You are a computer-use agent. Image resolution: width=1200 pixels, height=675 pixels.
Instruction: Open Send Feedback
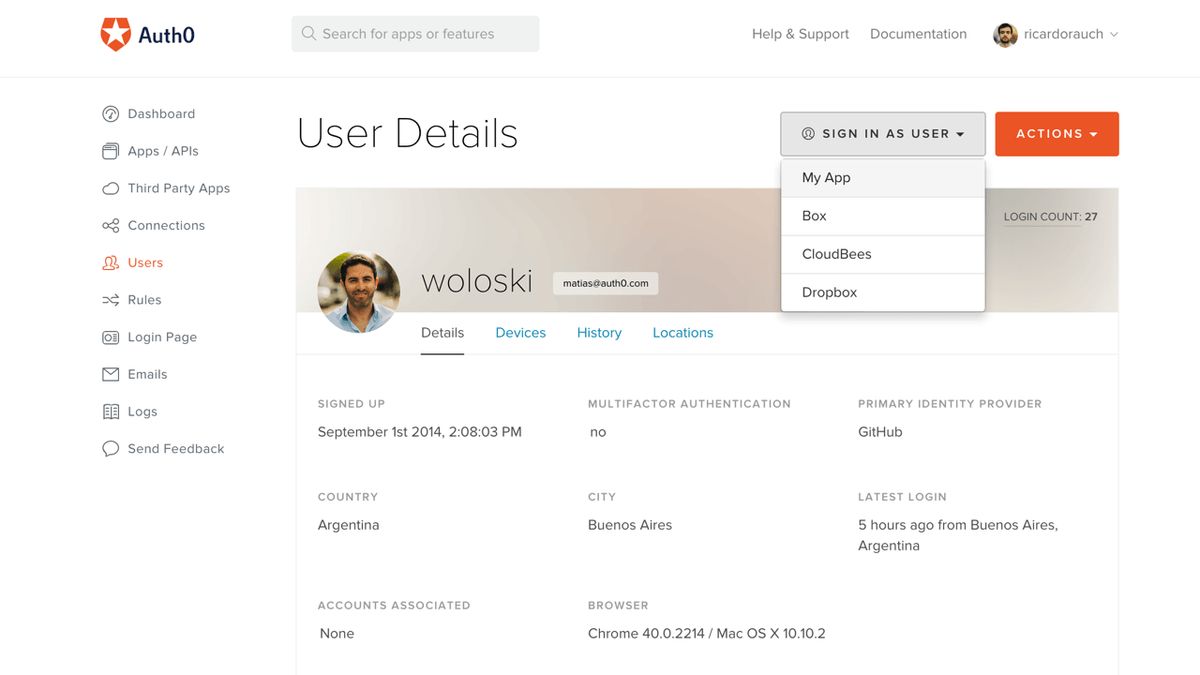click(x=176, y=448)
